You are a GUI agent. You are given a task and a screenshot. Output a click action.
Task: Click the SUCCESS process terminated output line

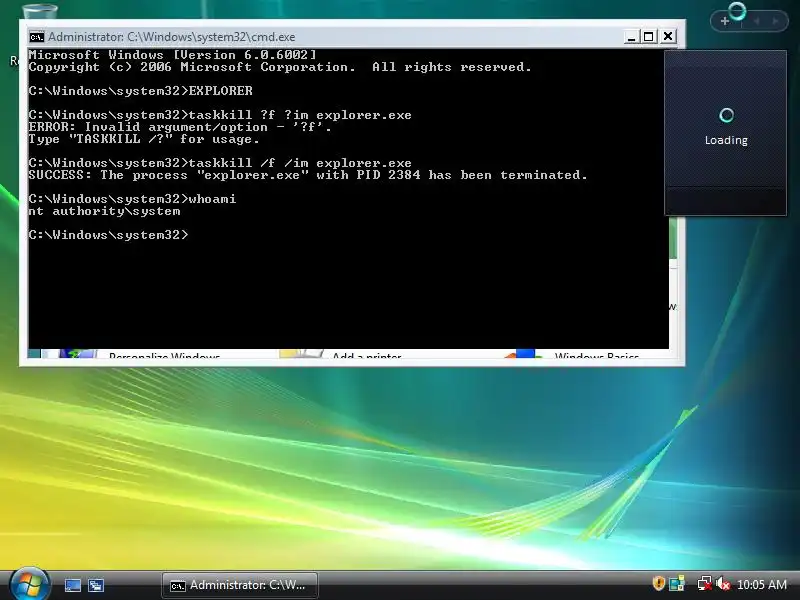(308, 175)
